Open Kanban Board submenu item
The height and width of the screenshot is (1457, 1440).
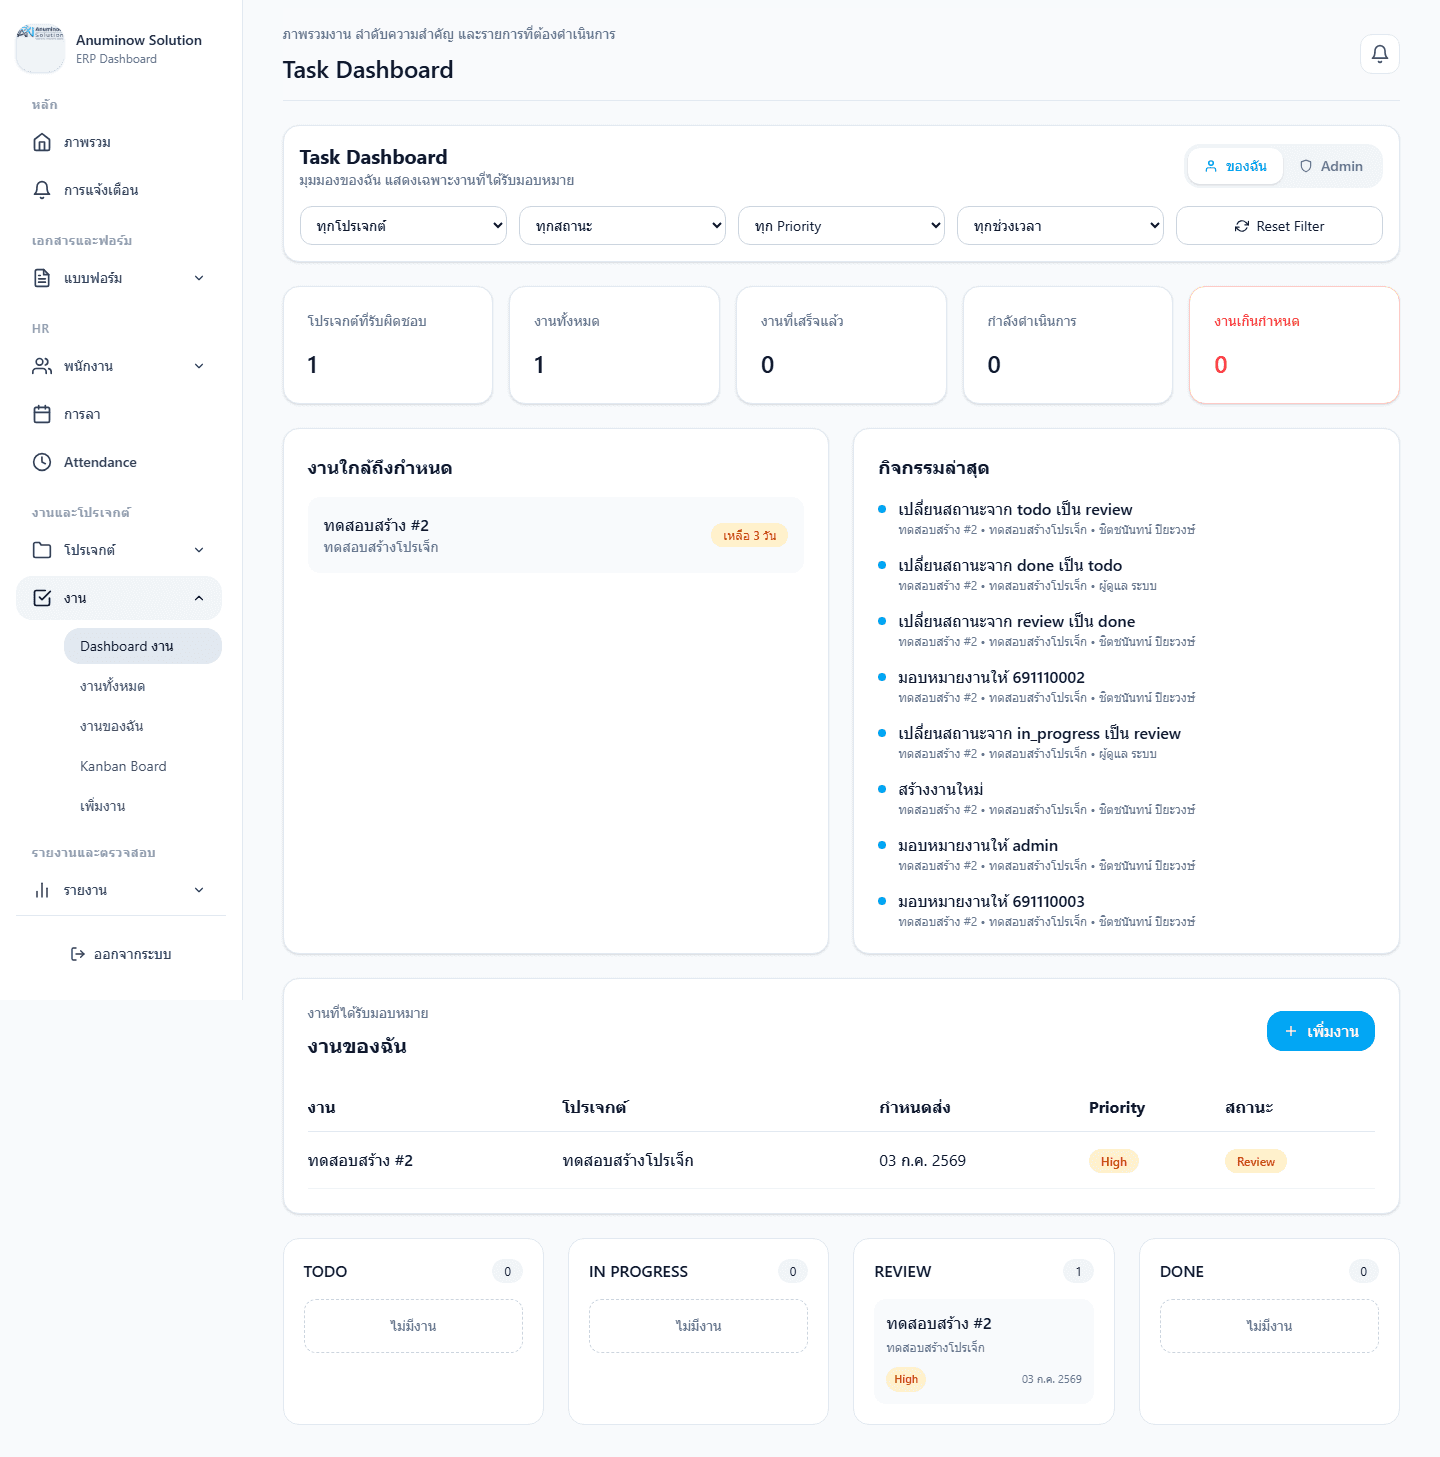pos(143,766)
